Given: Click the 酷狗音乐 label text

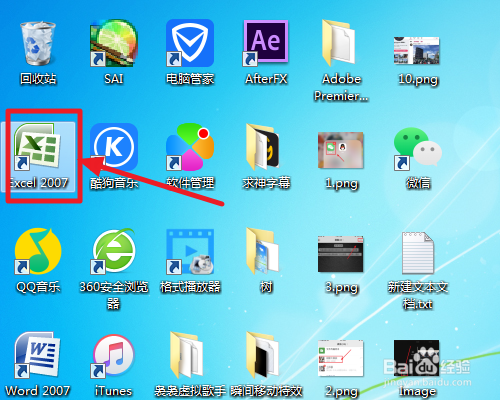Looking at the screenshot, I should (114, 183).
